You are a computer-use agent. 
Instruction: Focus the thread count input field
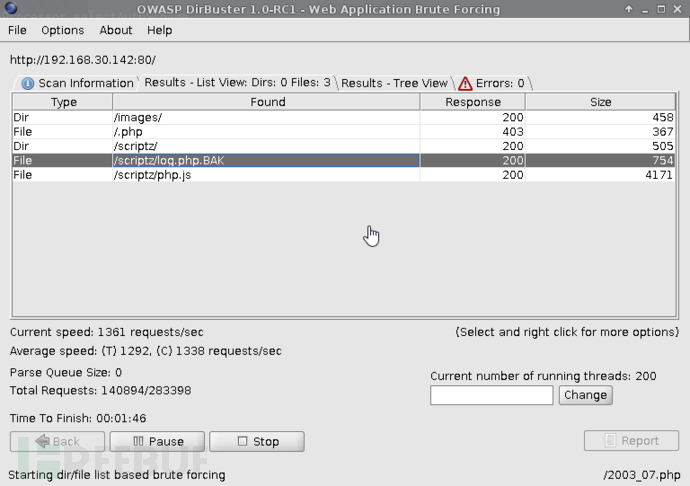click(492, 395)
